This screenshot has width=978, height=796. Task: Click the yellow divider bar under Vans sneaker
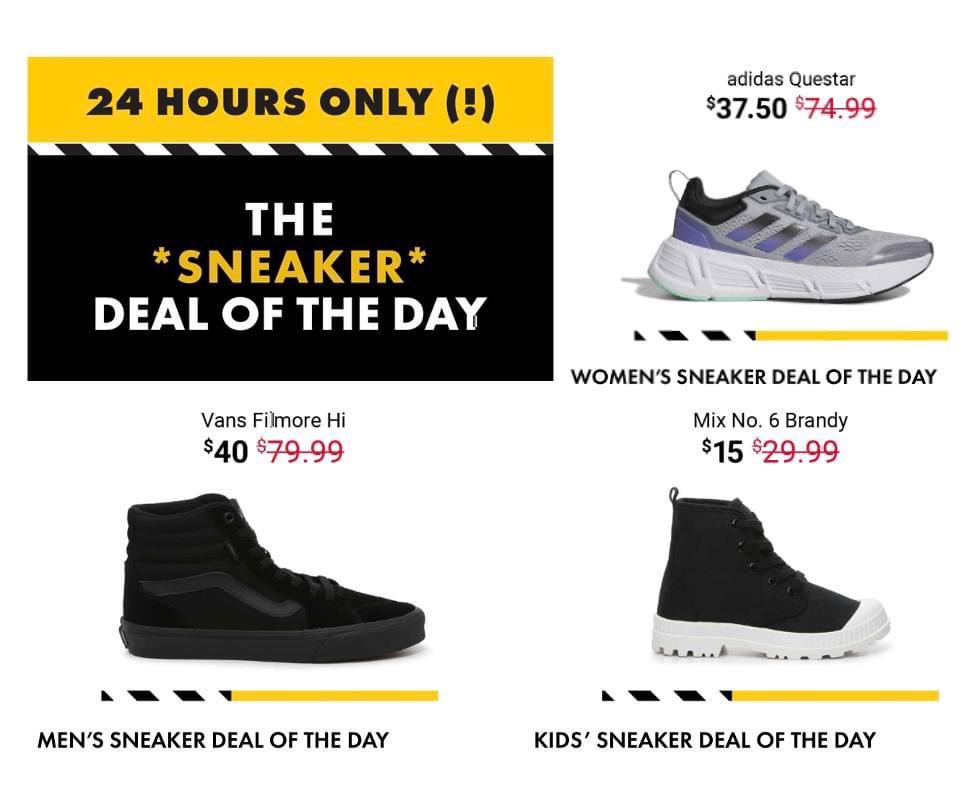[334, 695]
